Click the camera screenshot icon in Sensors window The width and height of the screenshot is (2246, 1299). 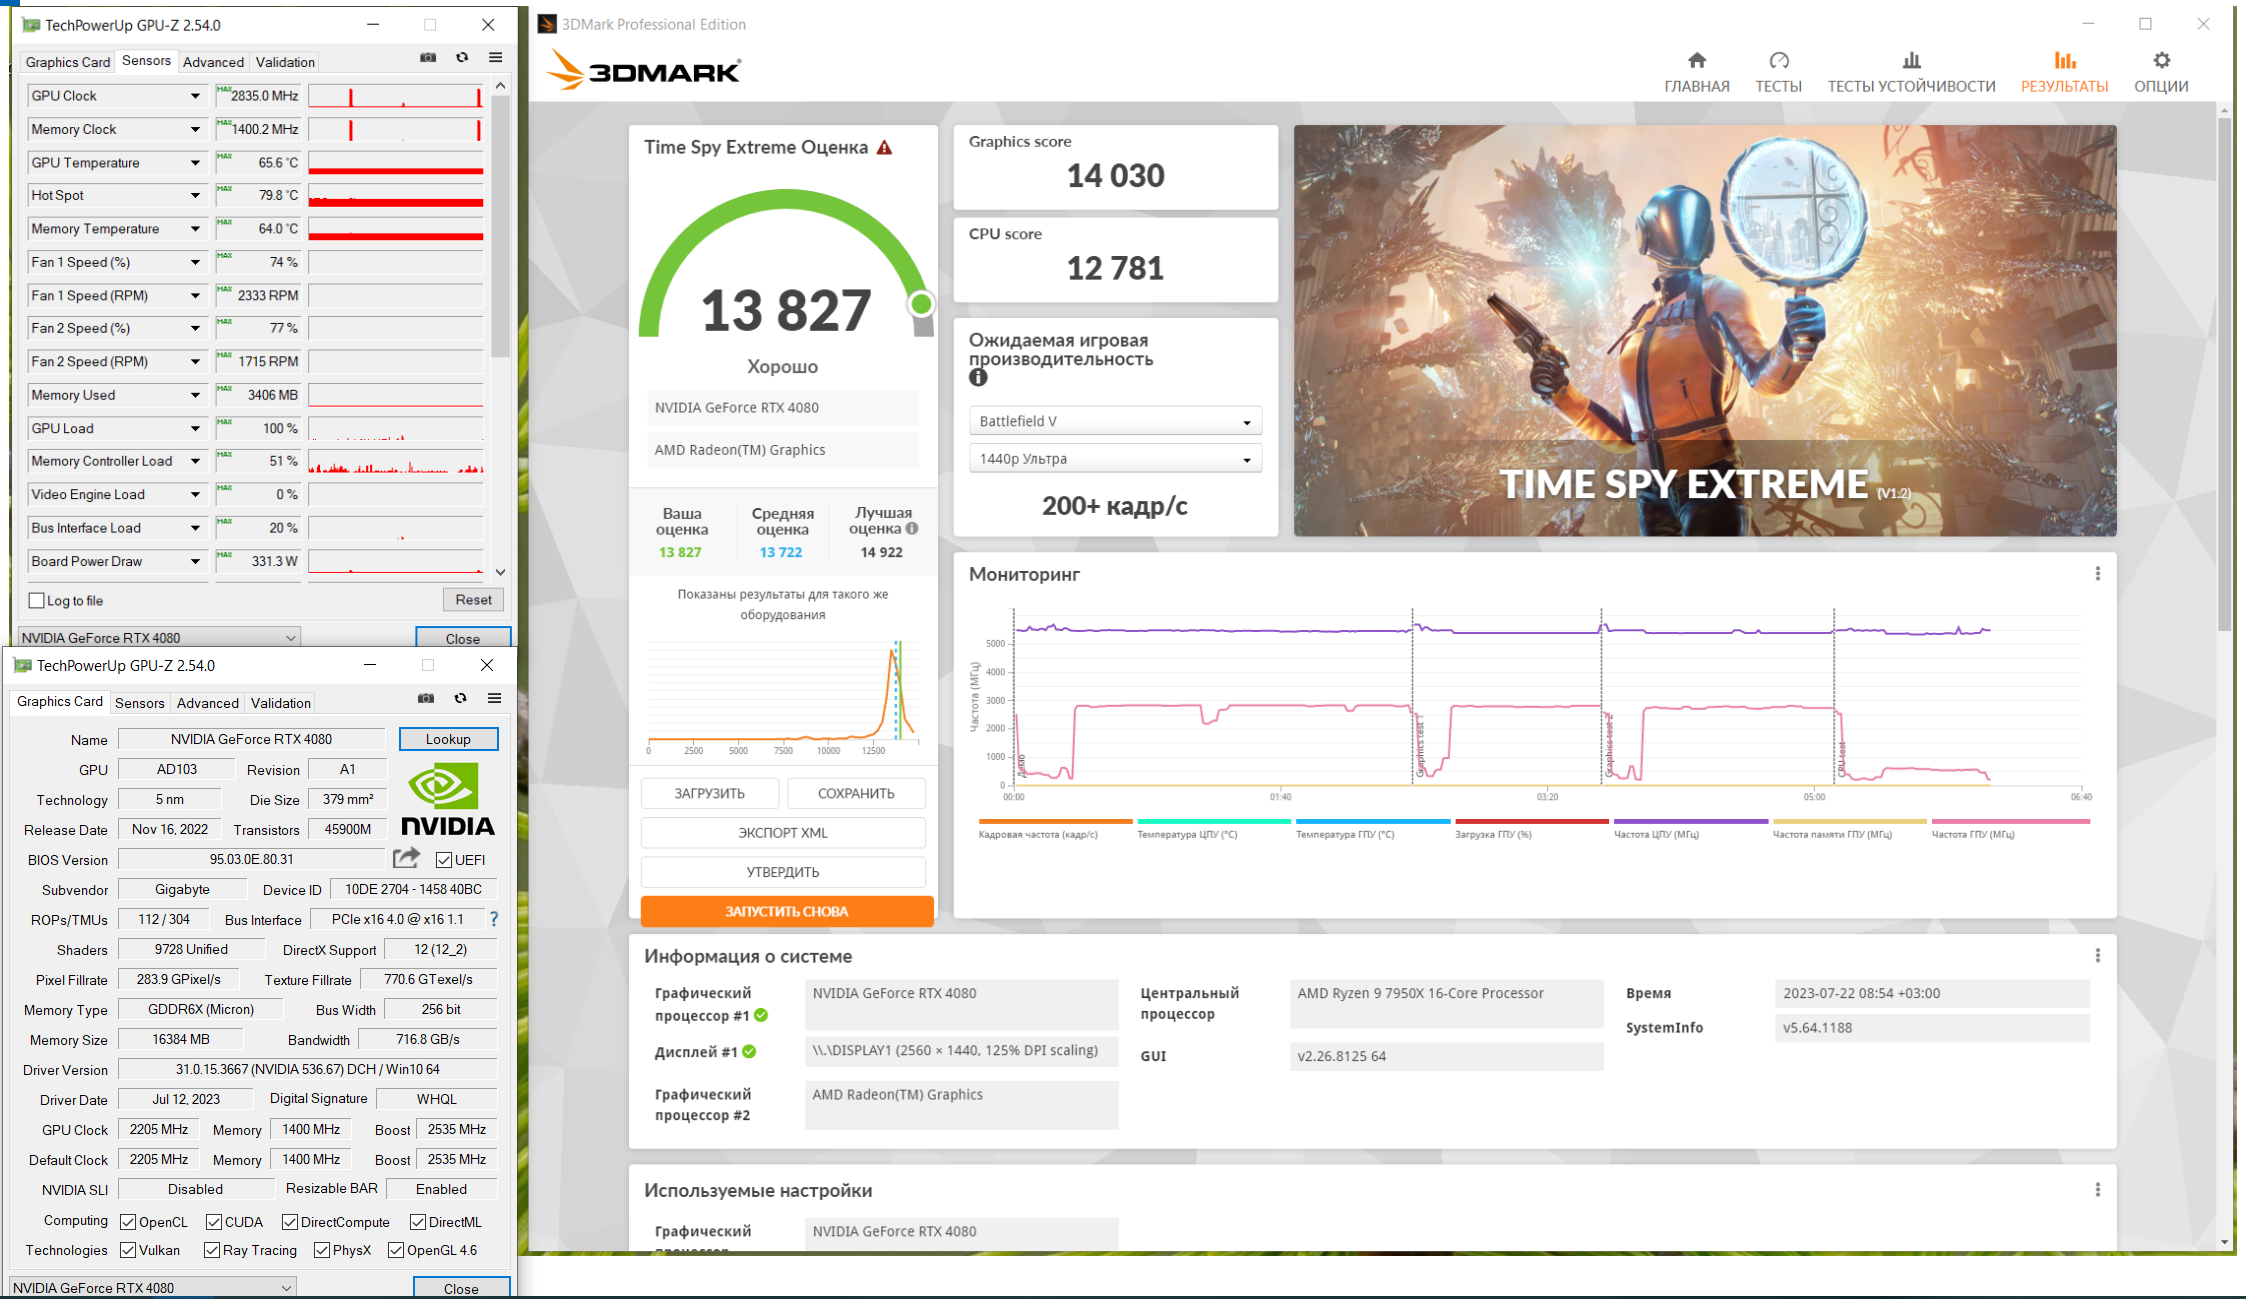coord(428,58)
